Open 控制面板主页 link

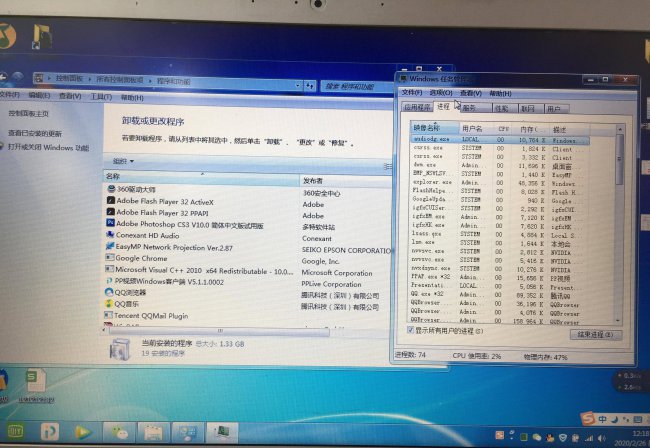(x=29, y=113)
